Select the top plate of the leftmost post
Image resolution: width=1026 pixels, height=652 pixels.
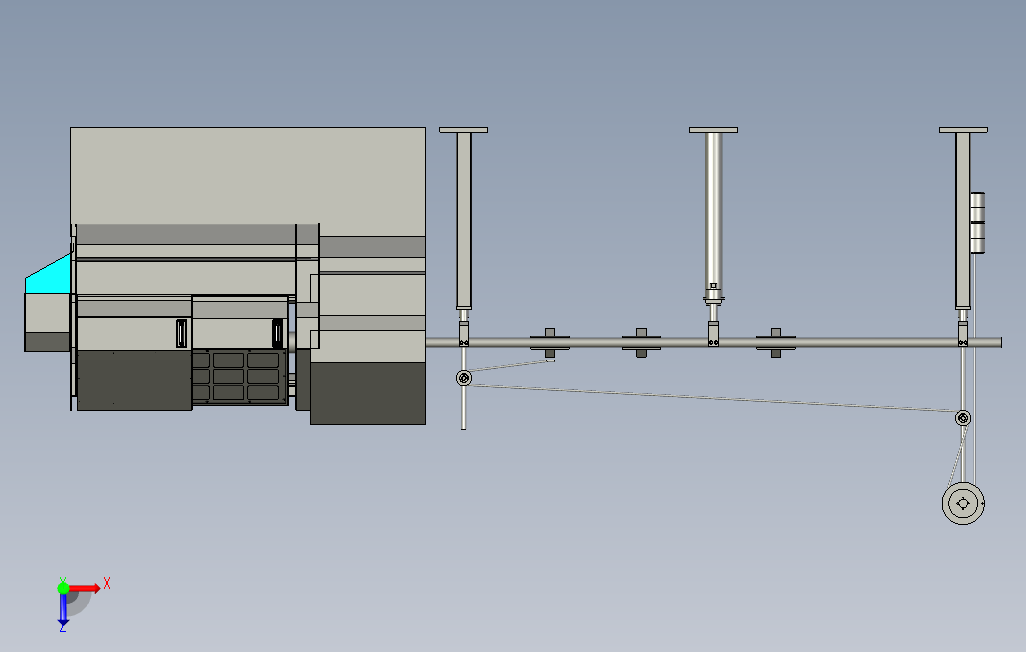[x=463, y=130]
